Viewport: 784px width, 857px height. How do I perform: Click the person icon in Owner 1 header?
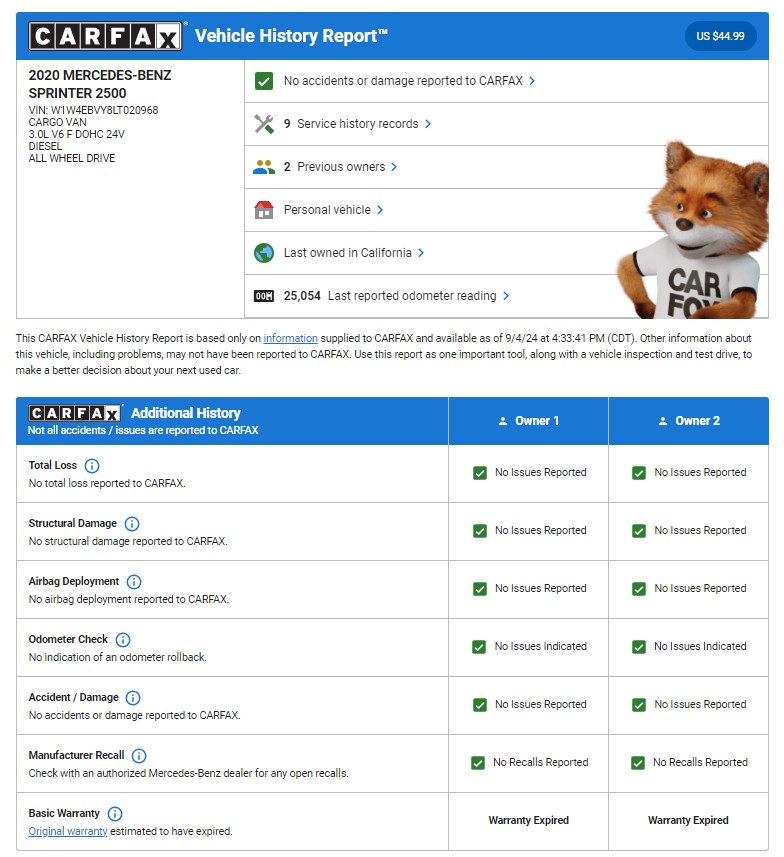pyautogui.click(x=503, y=421)
